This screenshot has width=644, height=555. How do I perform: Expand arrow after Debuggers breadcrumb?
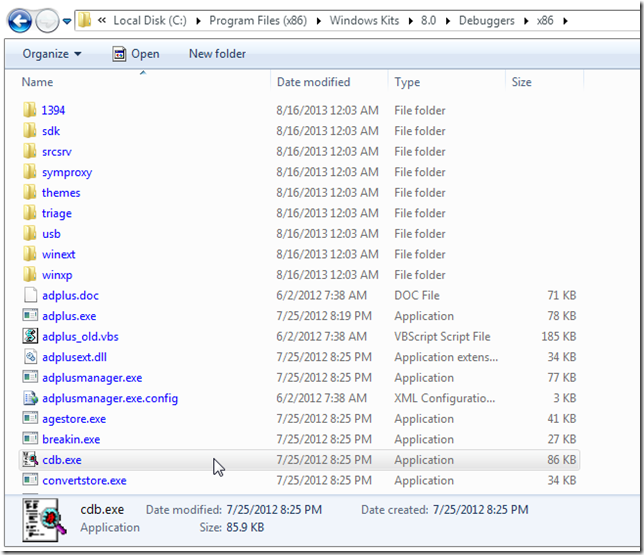pyautogui.click(x=526, y=21)
